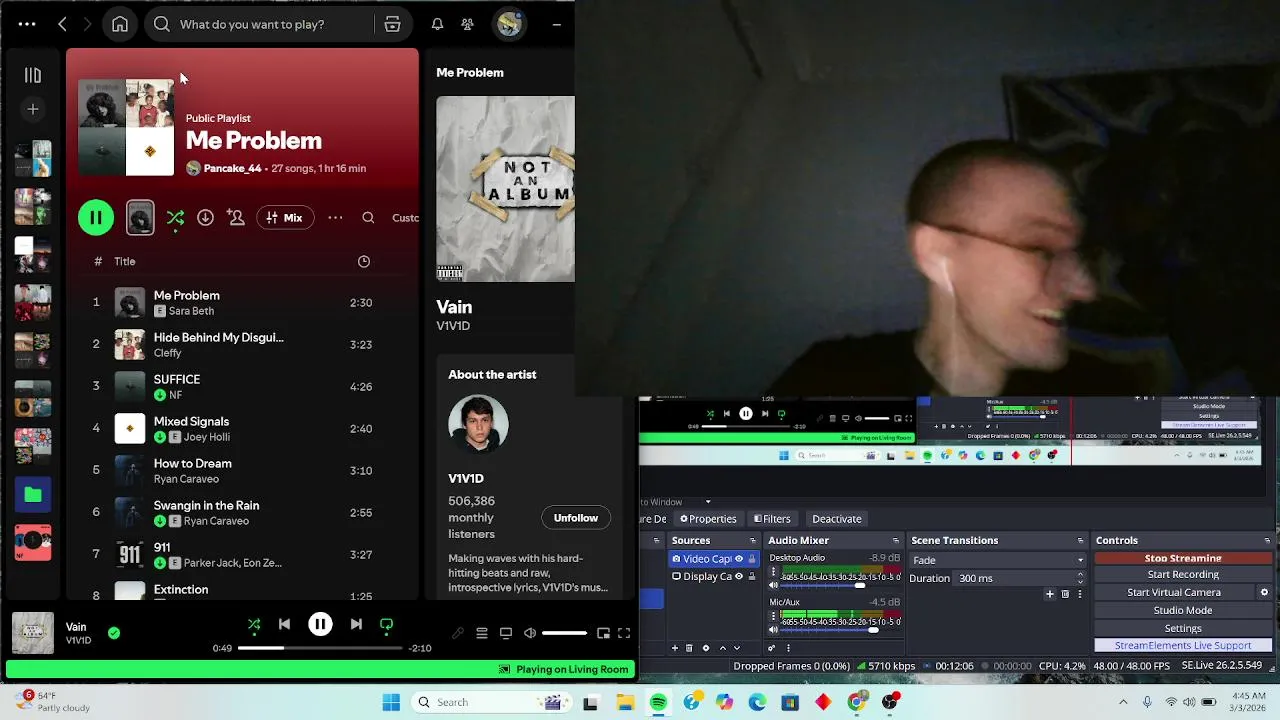The width and height of the screenshot is (1280, 720).
Task: Lock the Display Capture source in OBS
Action: (752, 576)
